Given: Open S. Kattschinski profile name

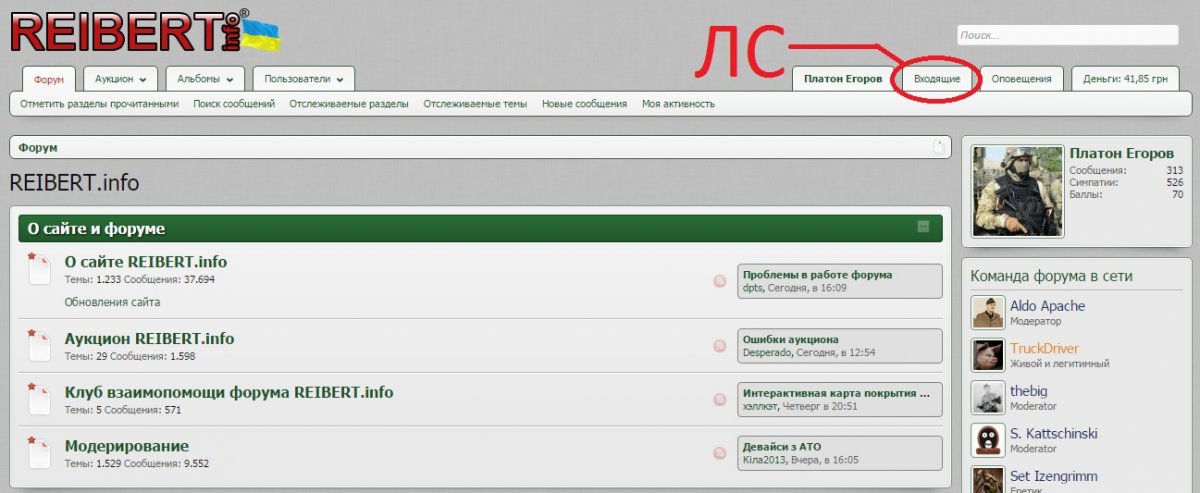Looking at the screenshot, I should pos(1054,434).
